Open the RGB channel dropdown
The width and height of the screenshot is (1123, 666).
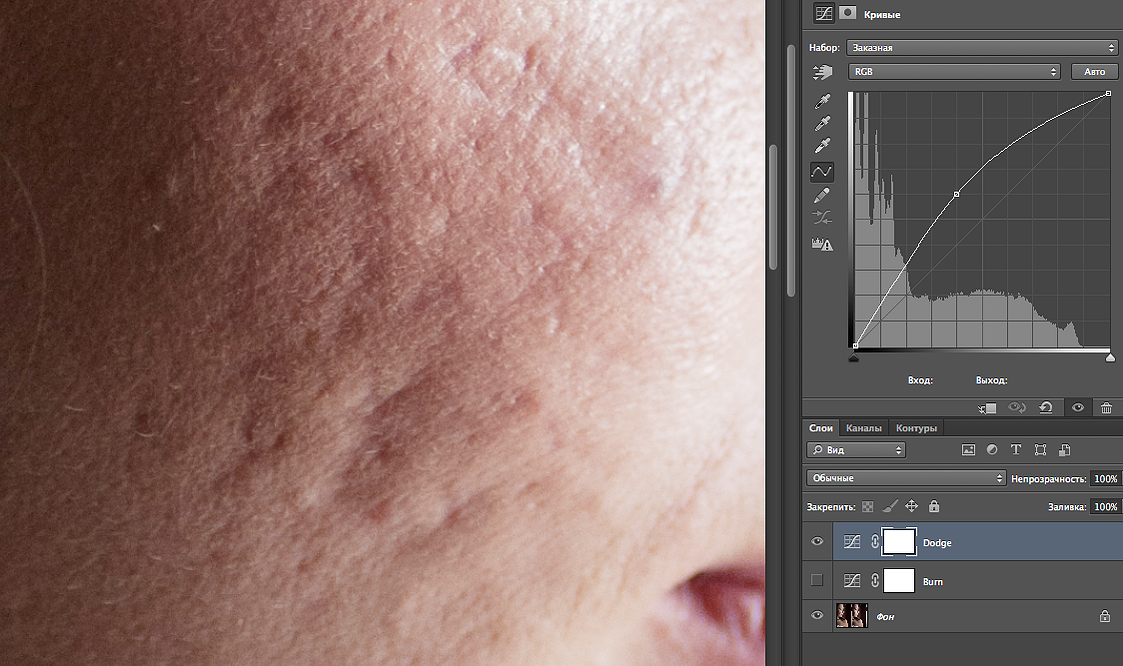tap(954, 72)
